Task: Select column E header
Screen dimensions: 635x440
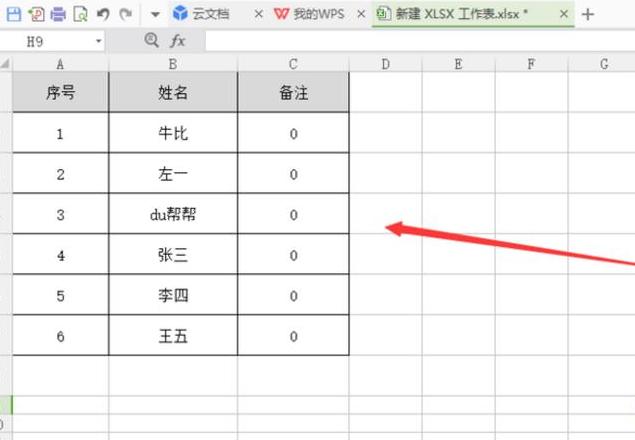Action: (x=458, y=64)
